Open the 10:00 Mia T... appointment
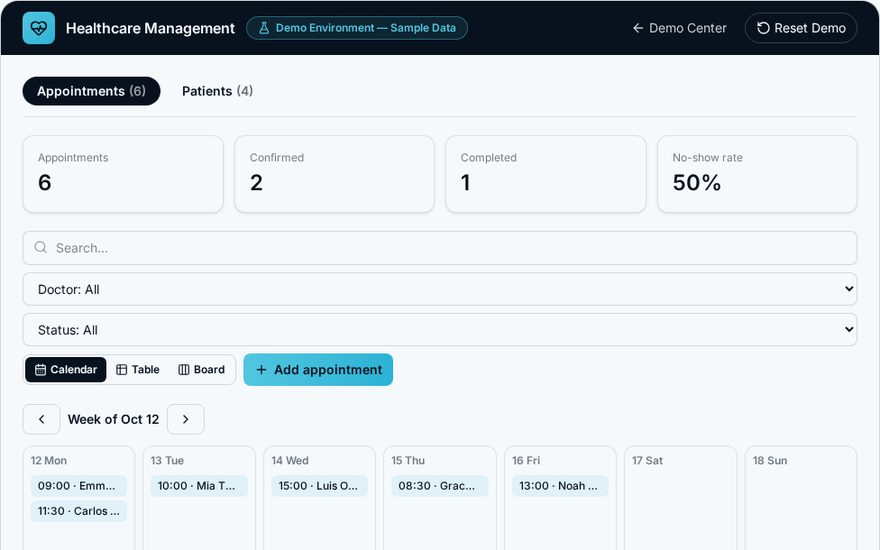 coord(199,486)
